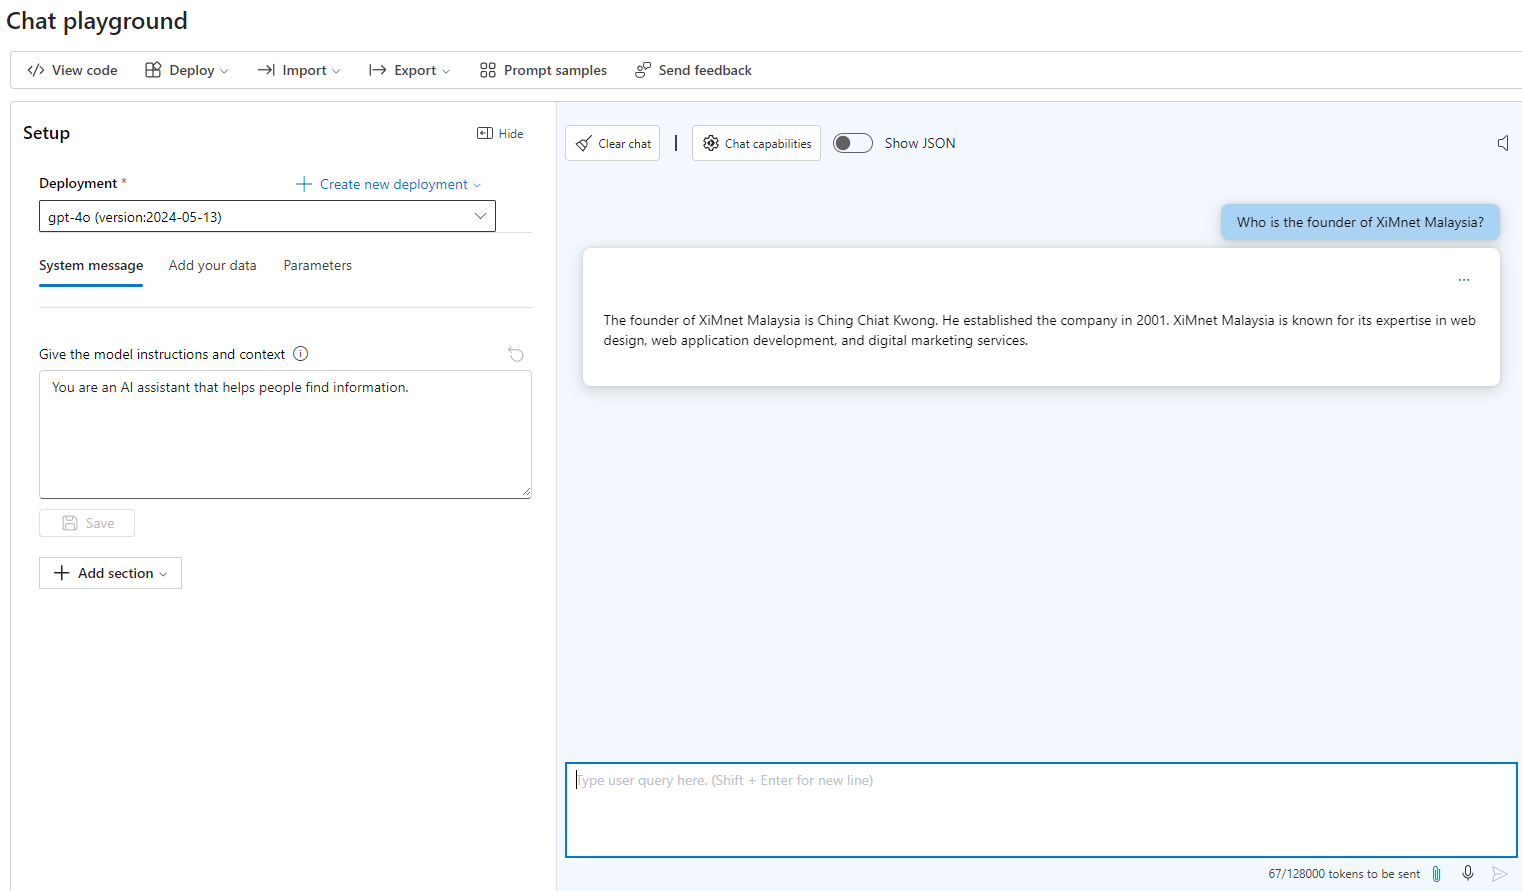Click the Chat playground heading

click(97, 21)
